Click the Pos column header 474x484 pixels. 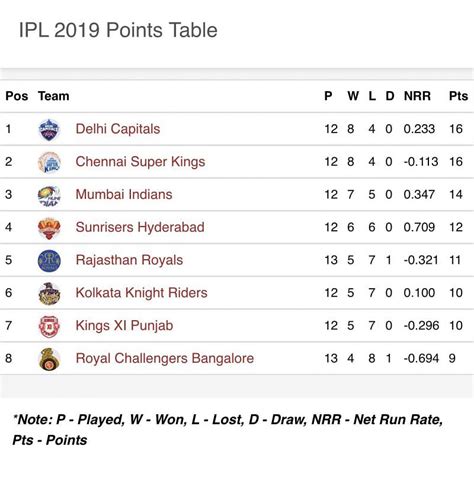(17, 96)
